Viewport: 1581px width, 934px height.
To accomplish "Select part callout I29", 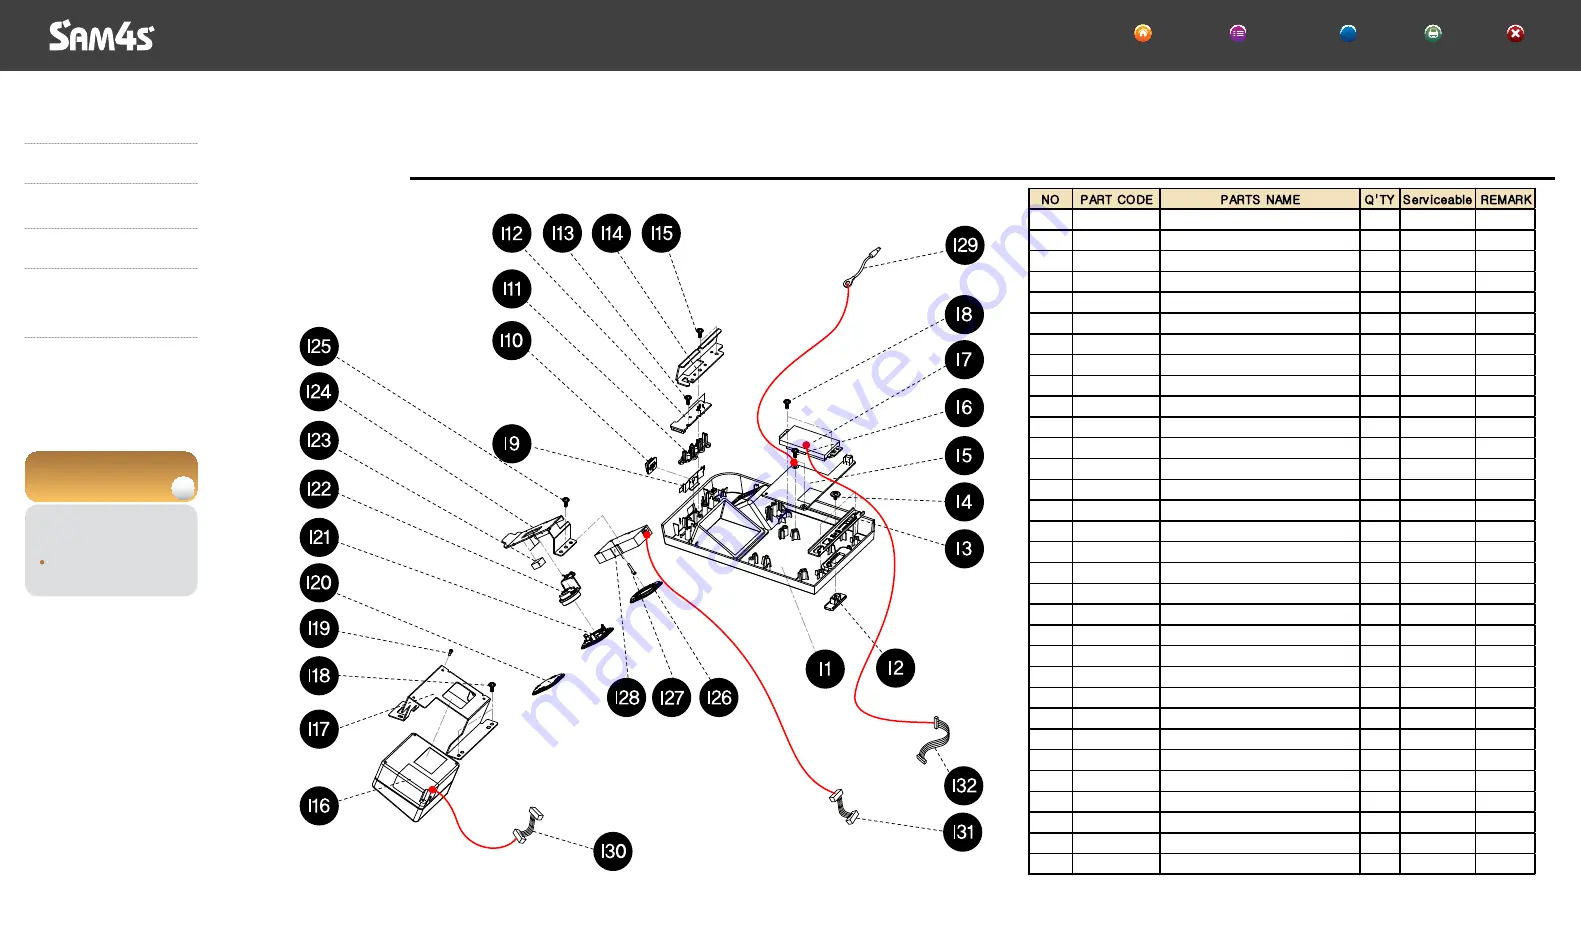I will point(965,246).
